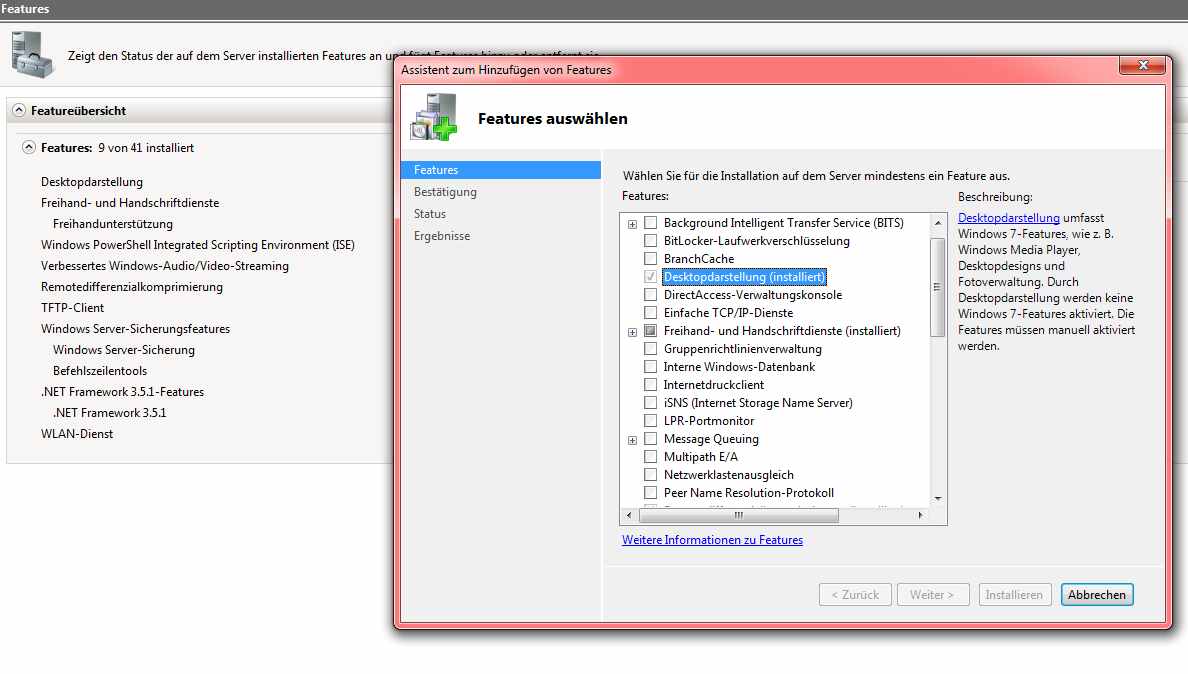Tick Netzwerklastenausgleich checkbox
1188x674 pixels.
coord(650,475)
